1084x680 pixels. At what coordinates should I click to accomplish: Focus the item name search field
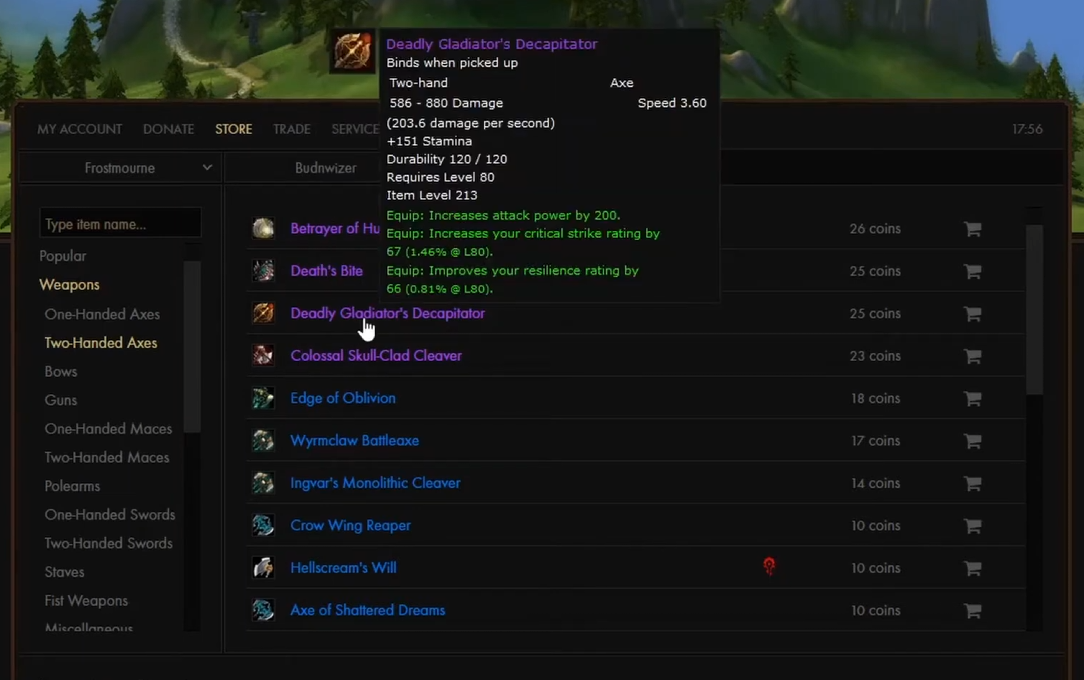120,224
